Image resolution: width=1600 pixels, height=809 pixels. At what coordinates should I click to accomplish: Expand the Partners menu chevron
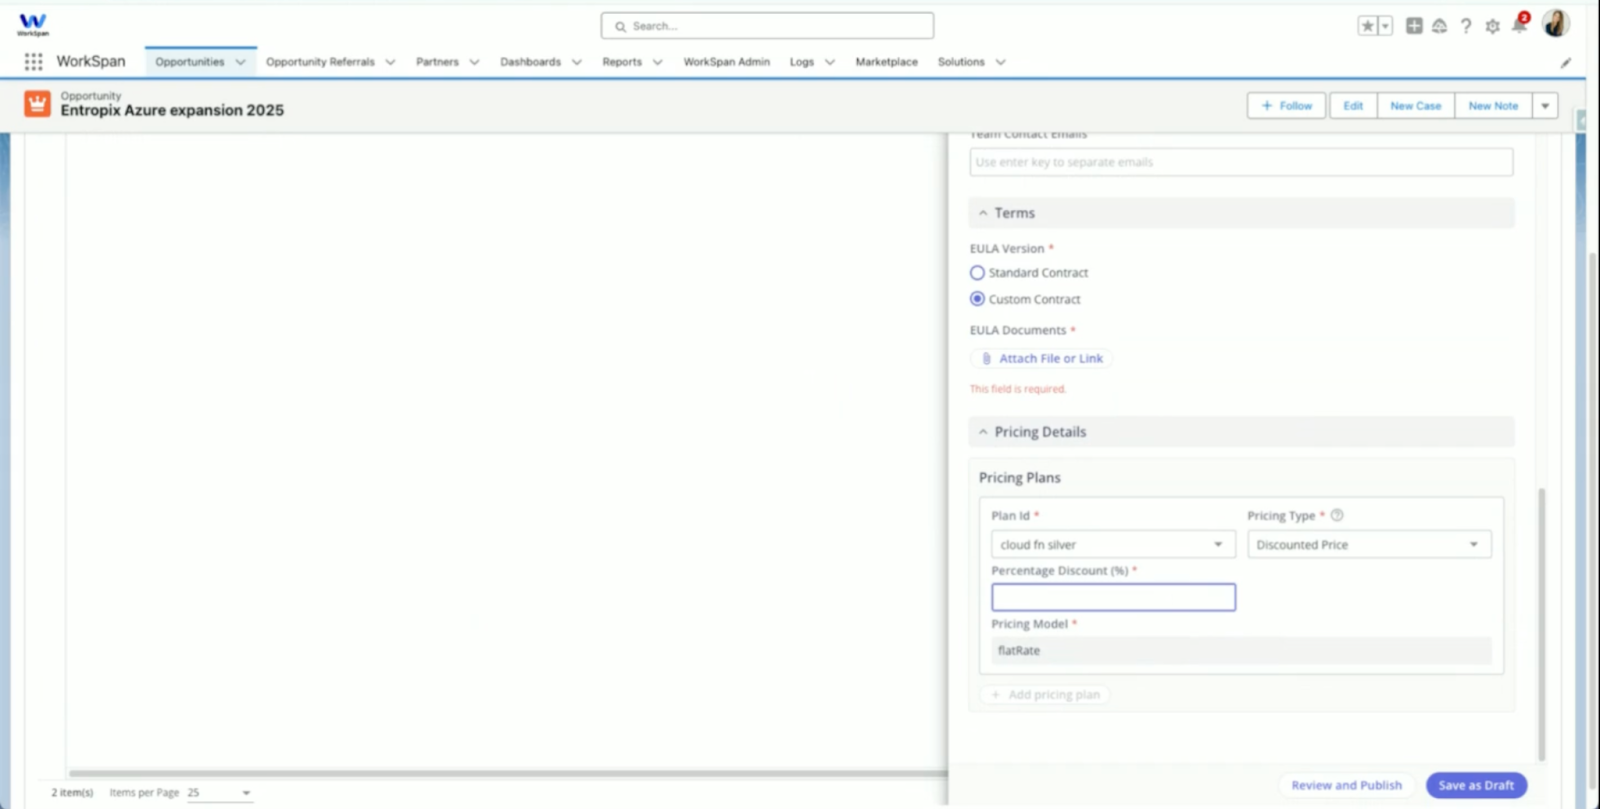click(474, 62)
